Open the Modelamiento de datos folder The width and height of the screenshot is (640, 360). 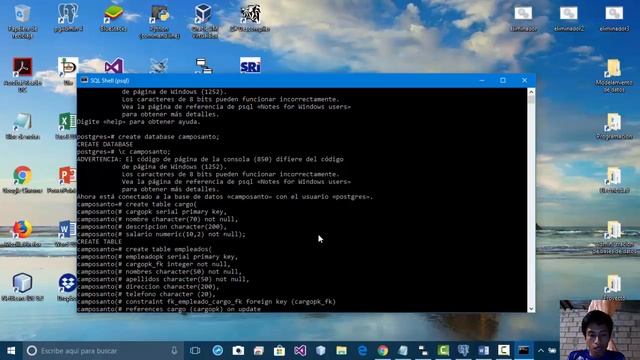(613, 75)
